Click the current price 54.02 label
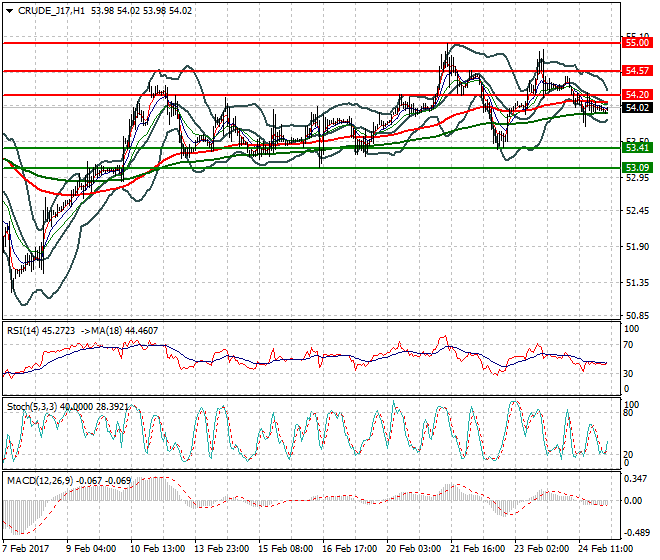 637,108
